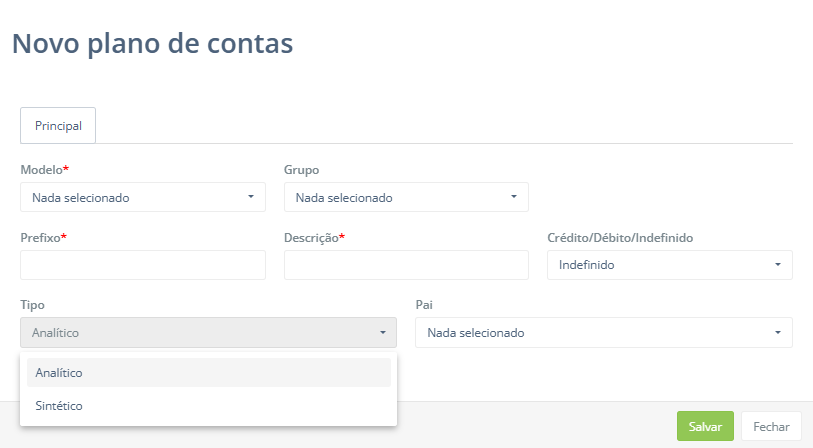Open the dropdown showing Indefinido
Screen dimensions: 813x448
tap(668, 265)
